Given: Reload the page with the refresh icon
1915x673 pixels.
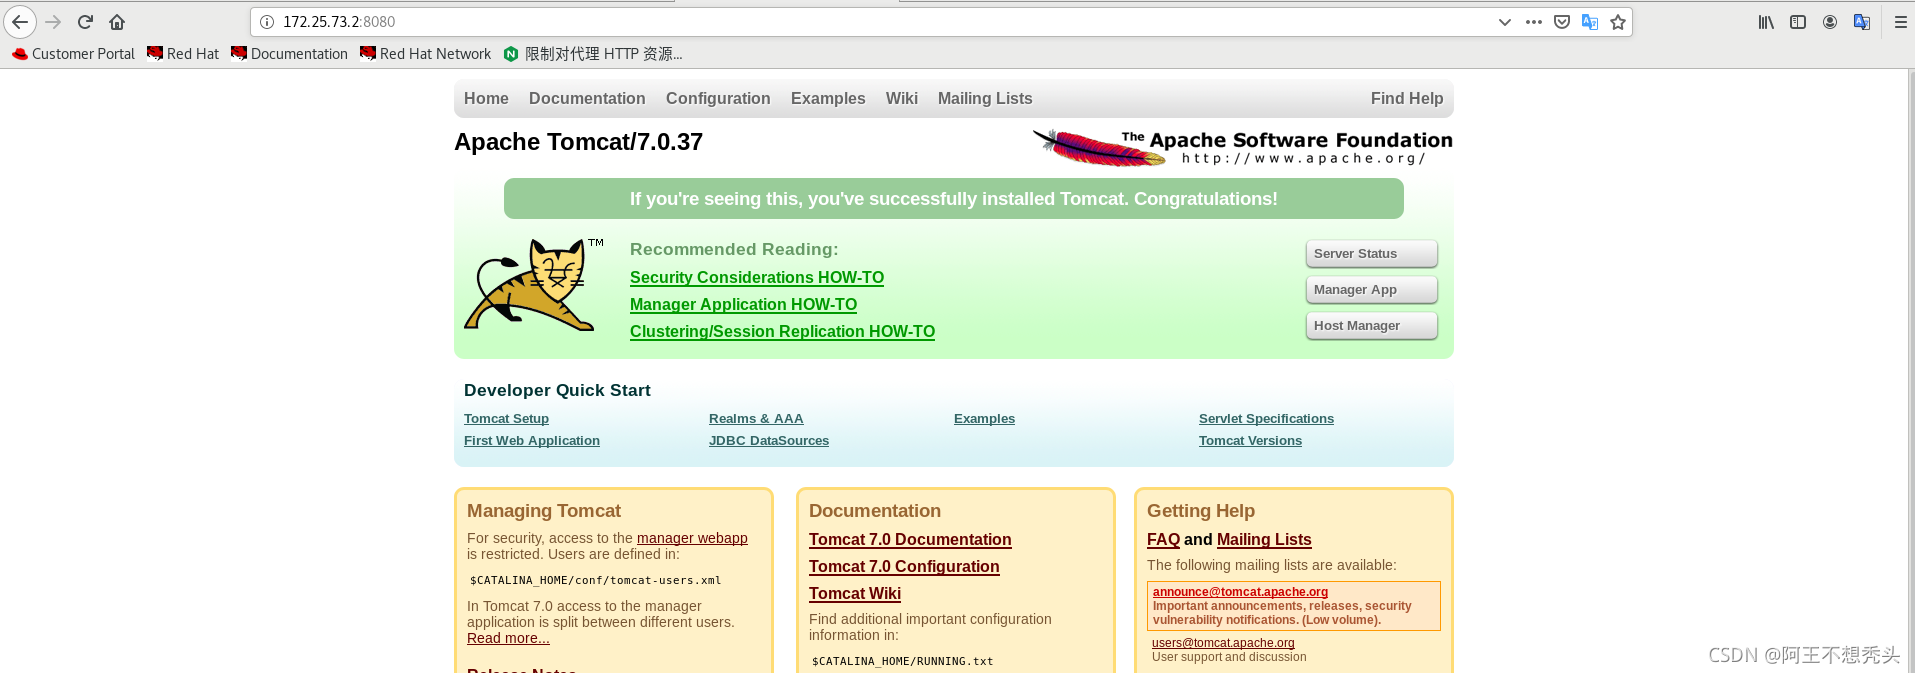Looking at the screenshot, I should click(85, 22).
